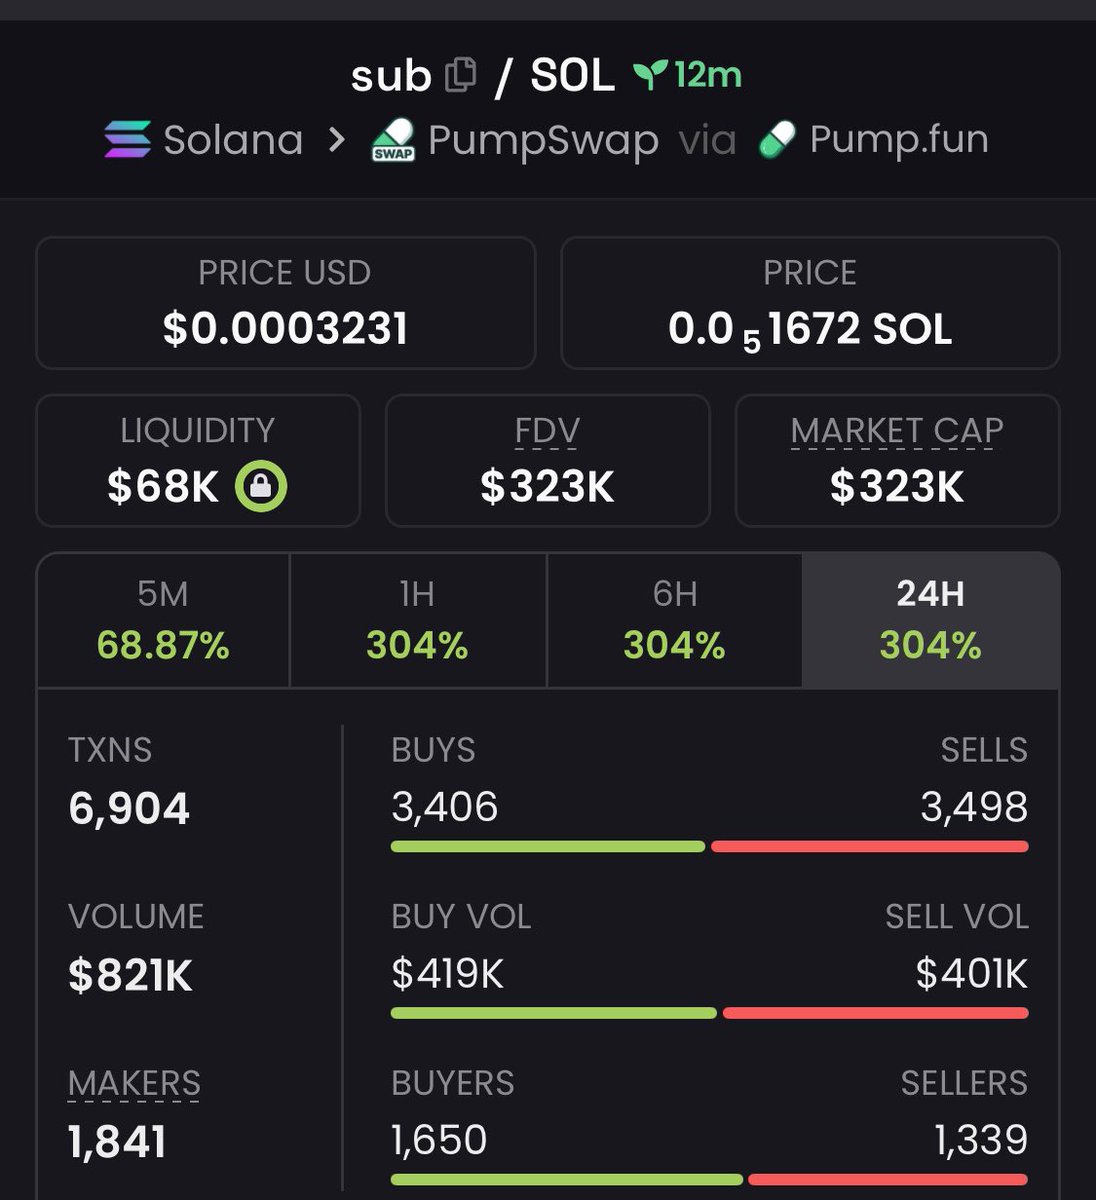The width and height of the screenshot is (1096, 1200).
Task: Click the PRICE USD value box
Action: (286, 303)
